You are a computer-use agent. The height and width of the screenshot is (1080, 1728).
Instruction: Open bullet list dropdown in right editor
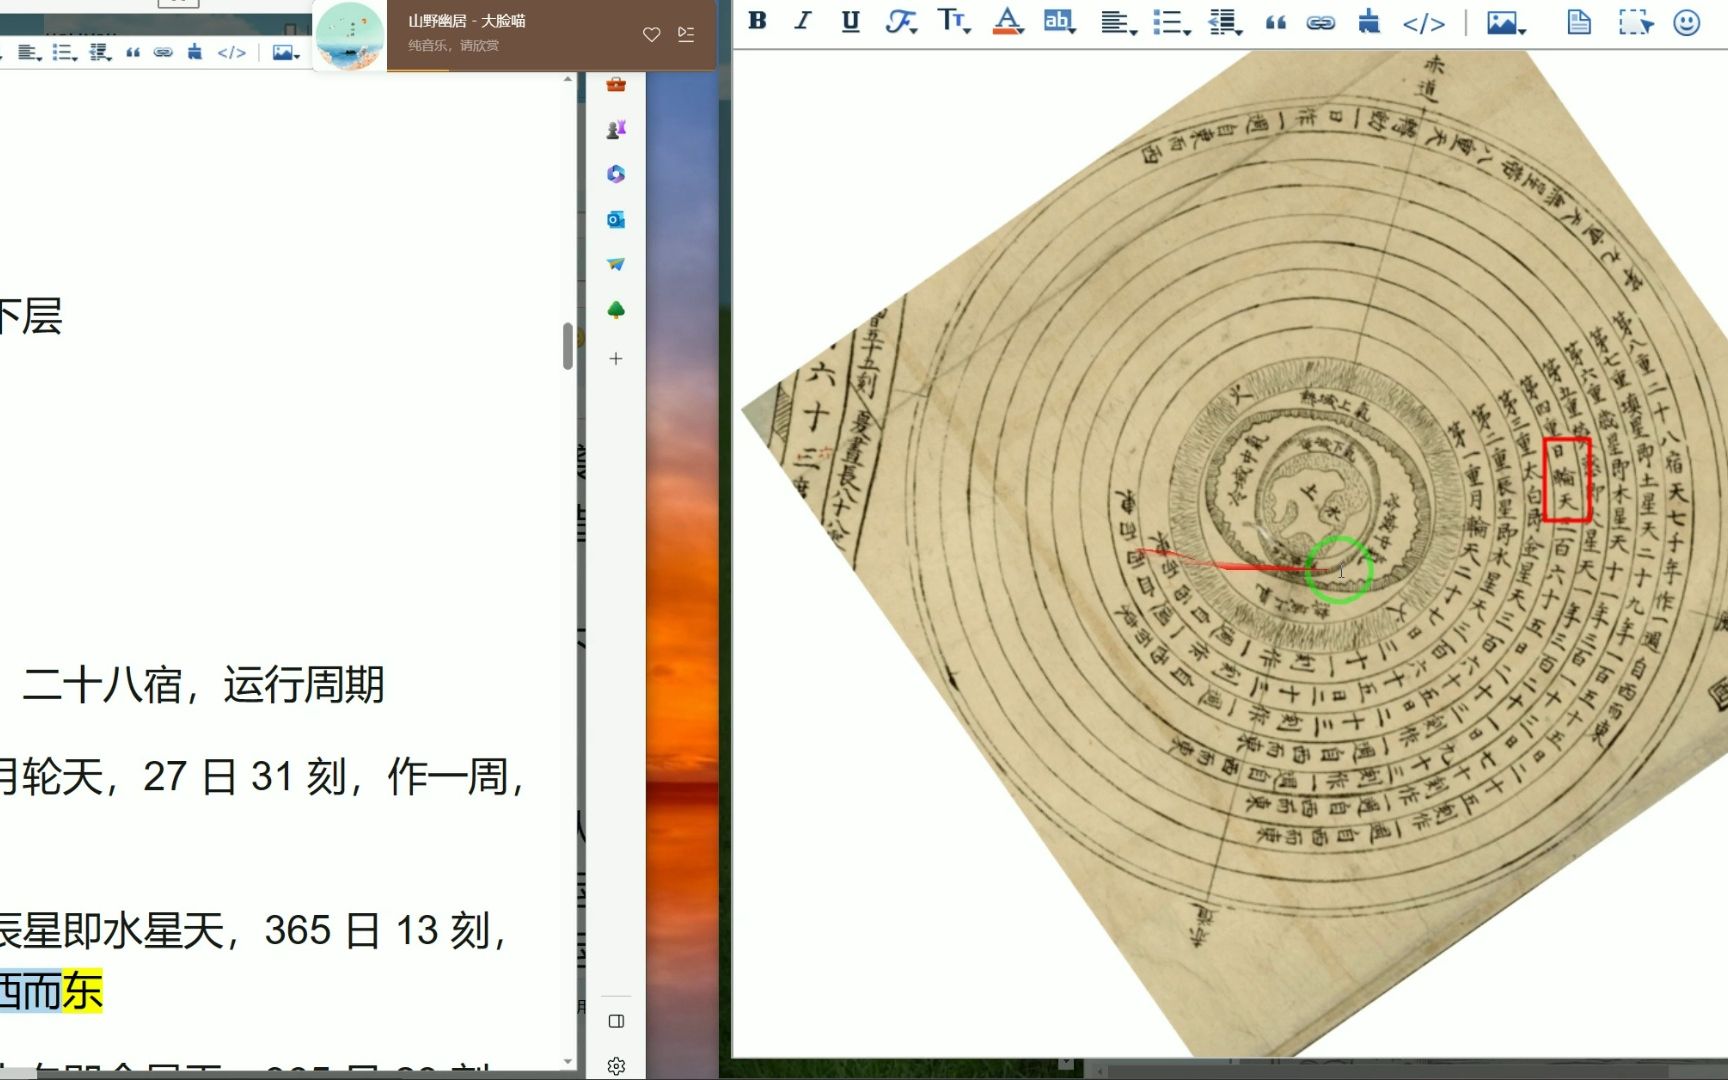click(x=1171, y=22)
